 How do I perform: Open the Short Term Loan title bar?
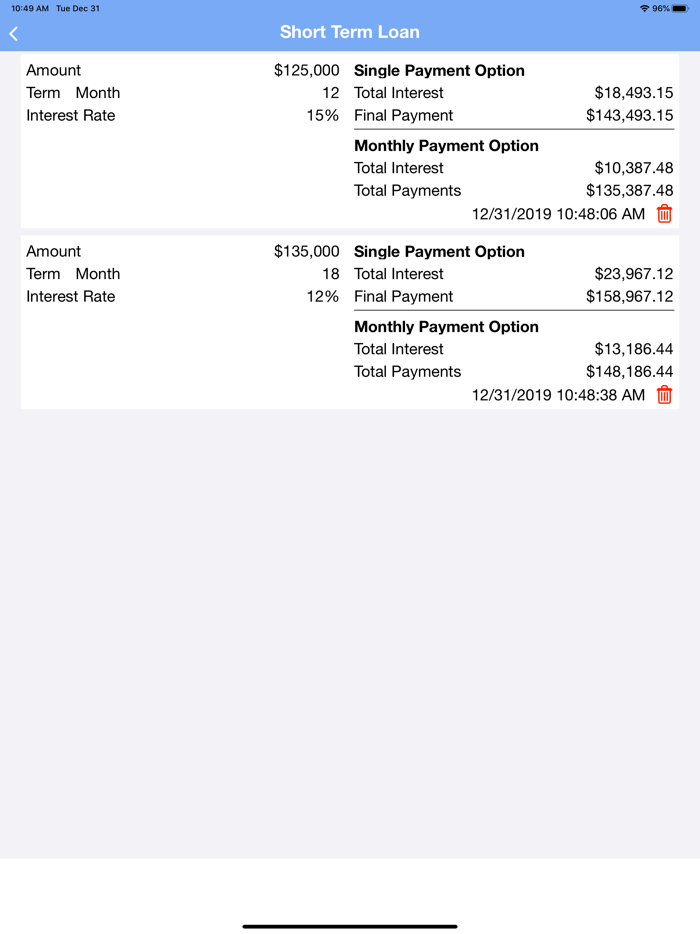tap(350, 33)
